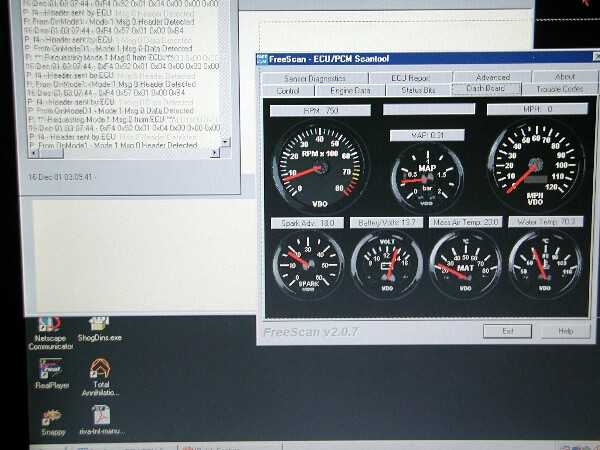Click the MPH 0 readout field
This screenshot has height=450, width=600.
(537, 109)
